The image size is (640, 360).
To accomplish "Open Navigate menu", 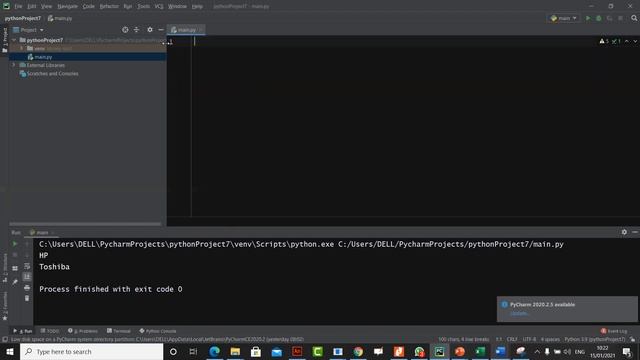I will [x=67, y=6].
